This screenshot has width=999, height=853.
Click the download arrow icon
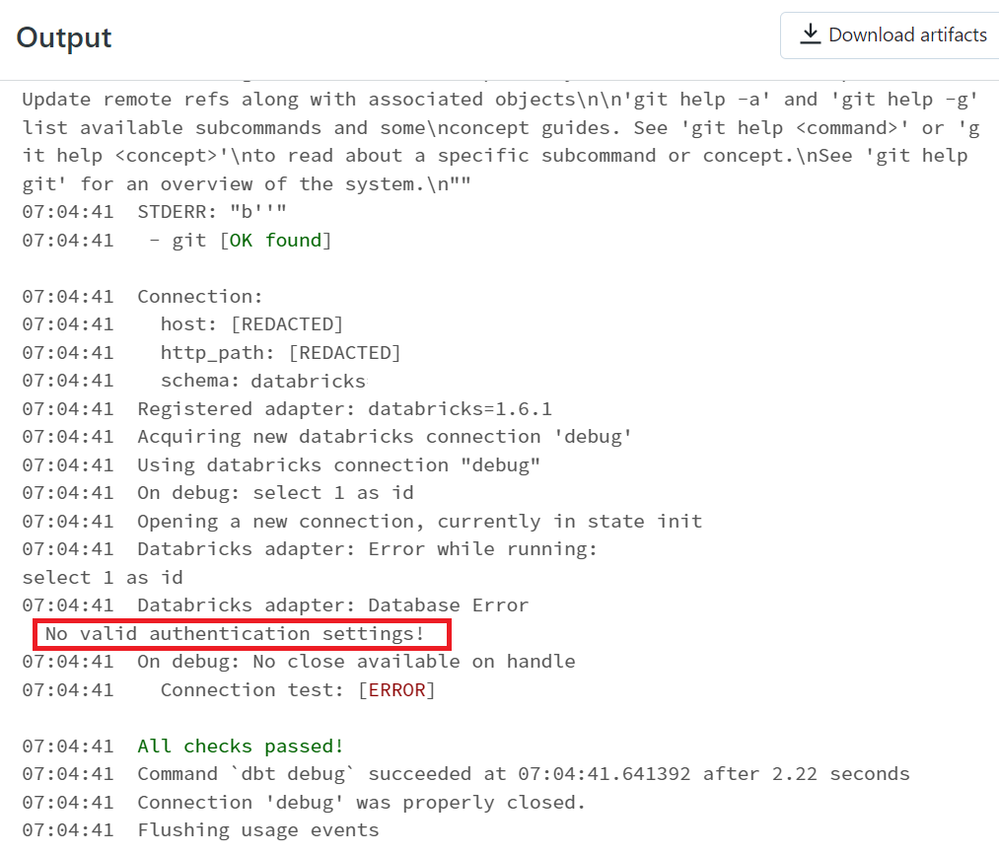[810, 34]
